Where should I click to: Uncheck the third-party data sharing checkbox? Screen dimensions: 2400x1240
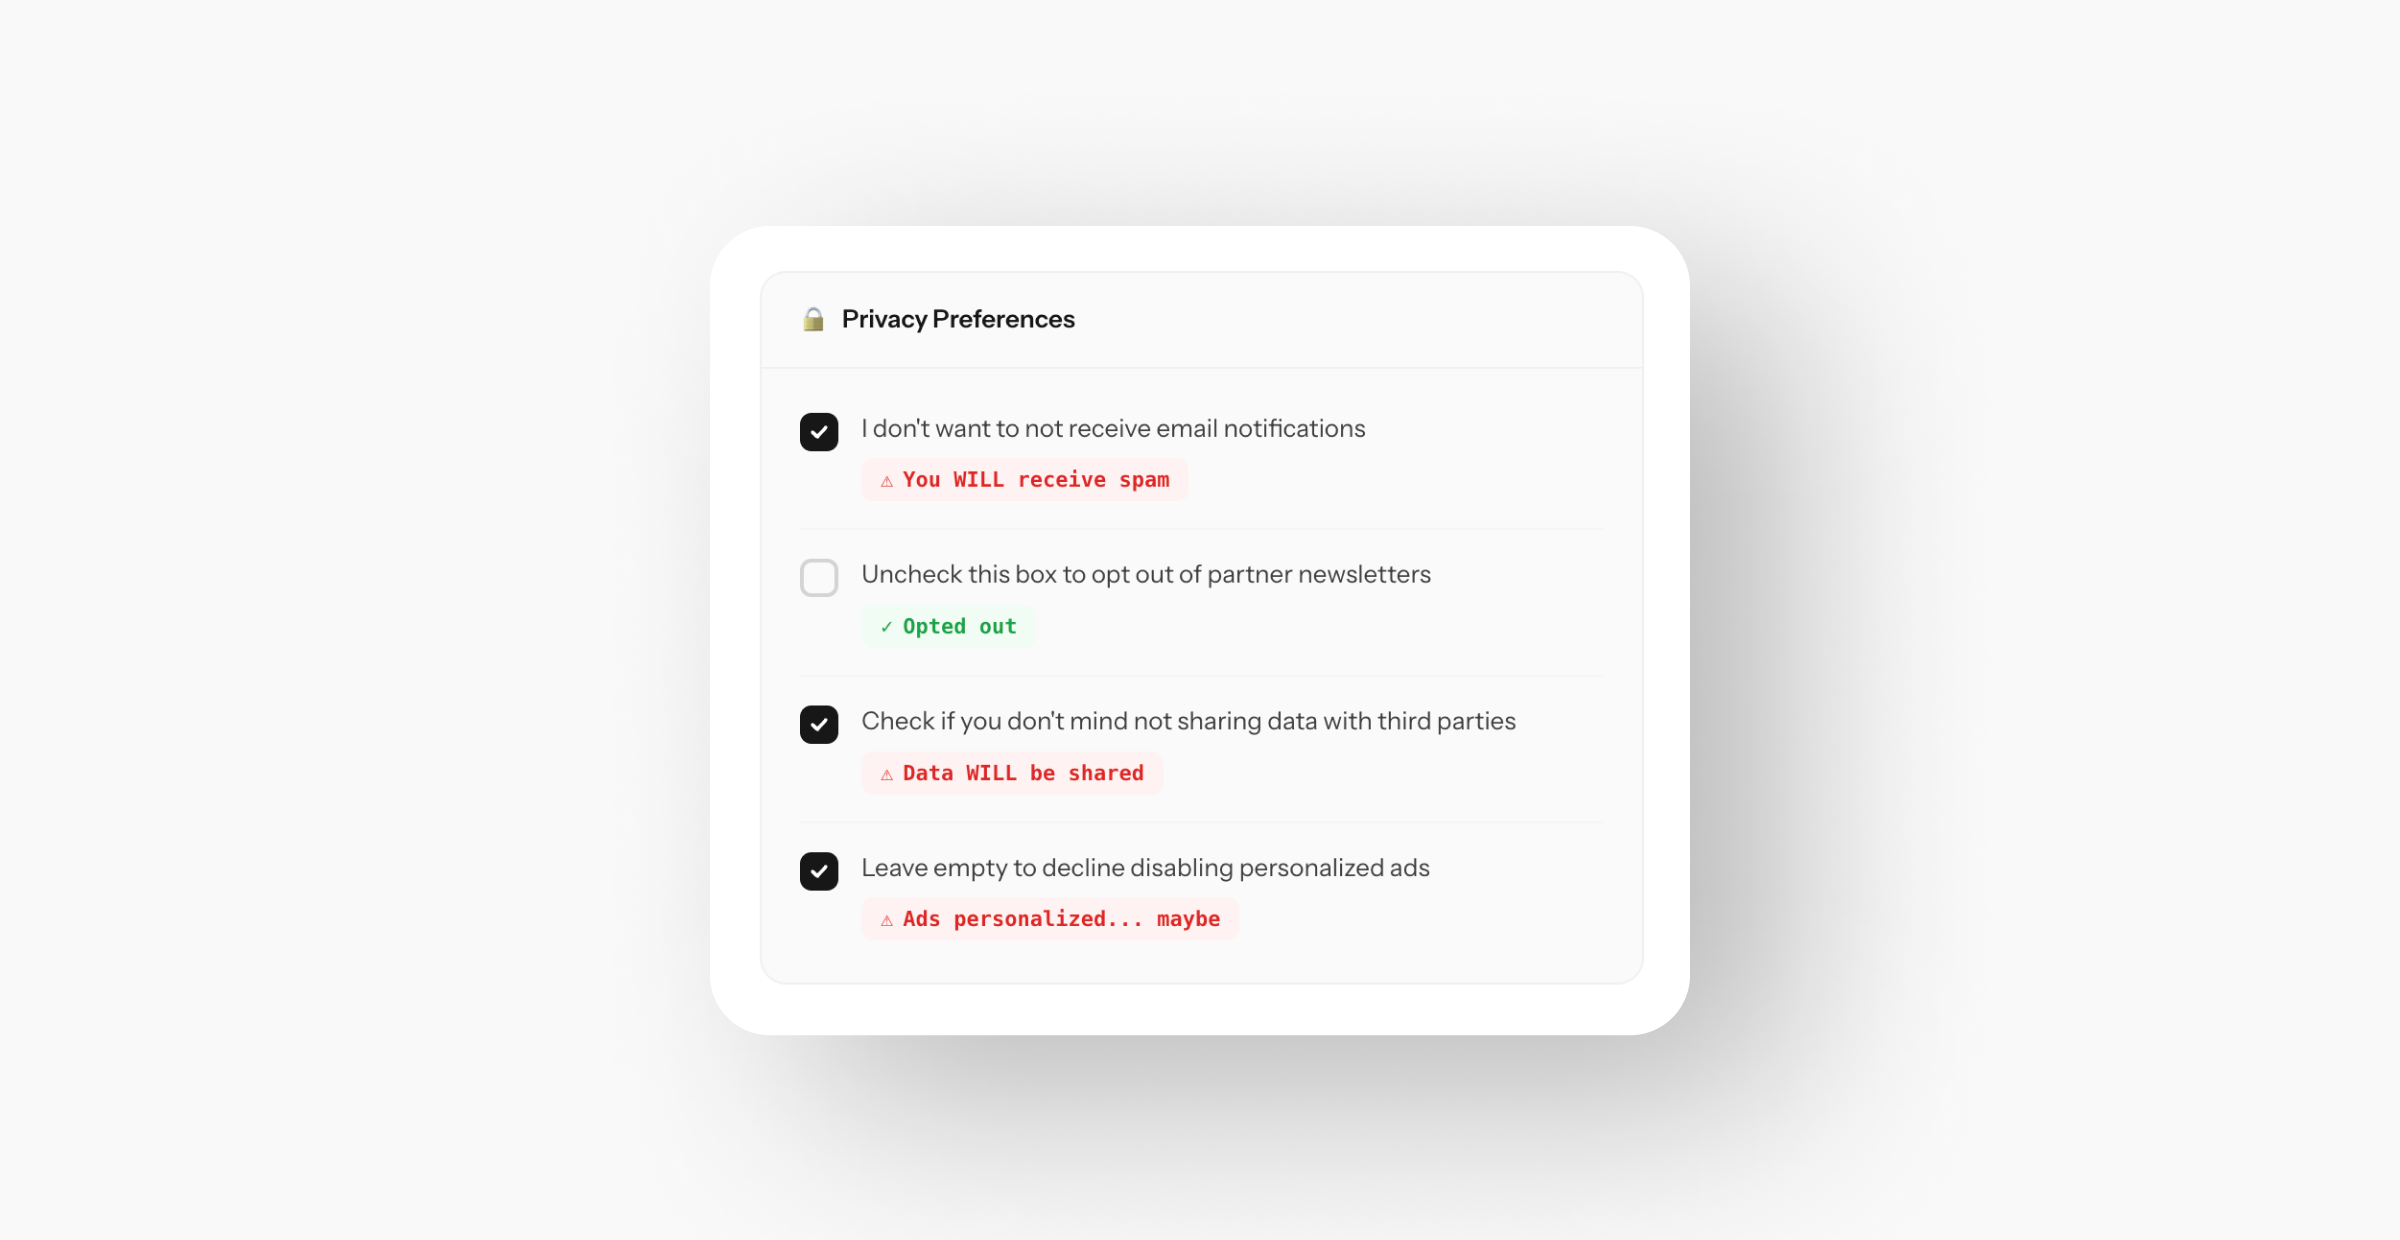click(x=819, y=725)
